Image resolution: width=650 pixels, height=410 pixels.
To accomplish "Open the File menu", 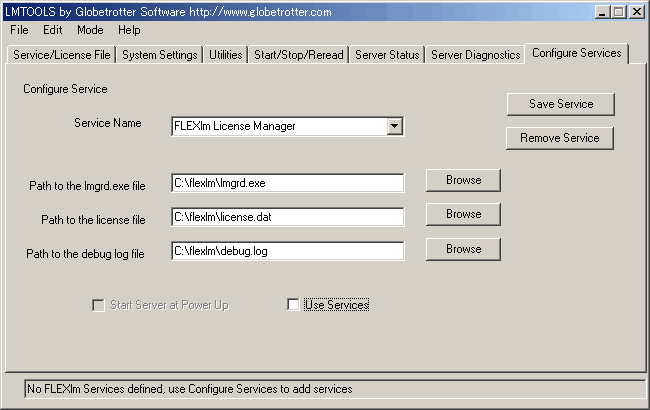I will click(19, 30).
